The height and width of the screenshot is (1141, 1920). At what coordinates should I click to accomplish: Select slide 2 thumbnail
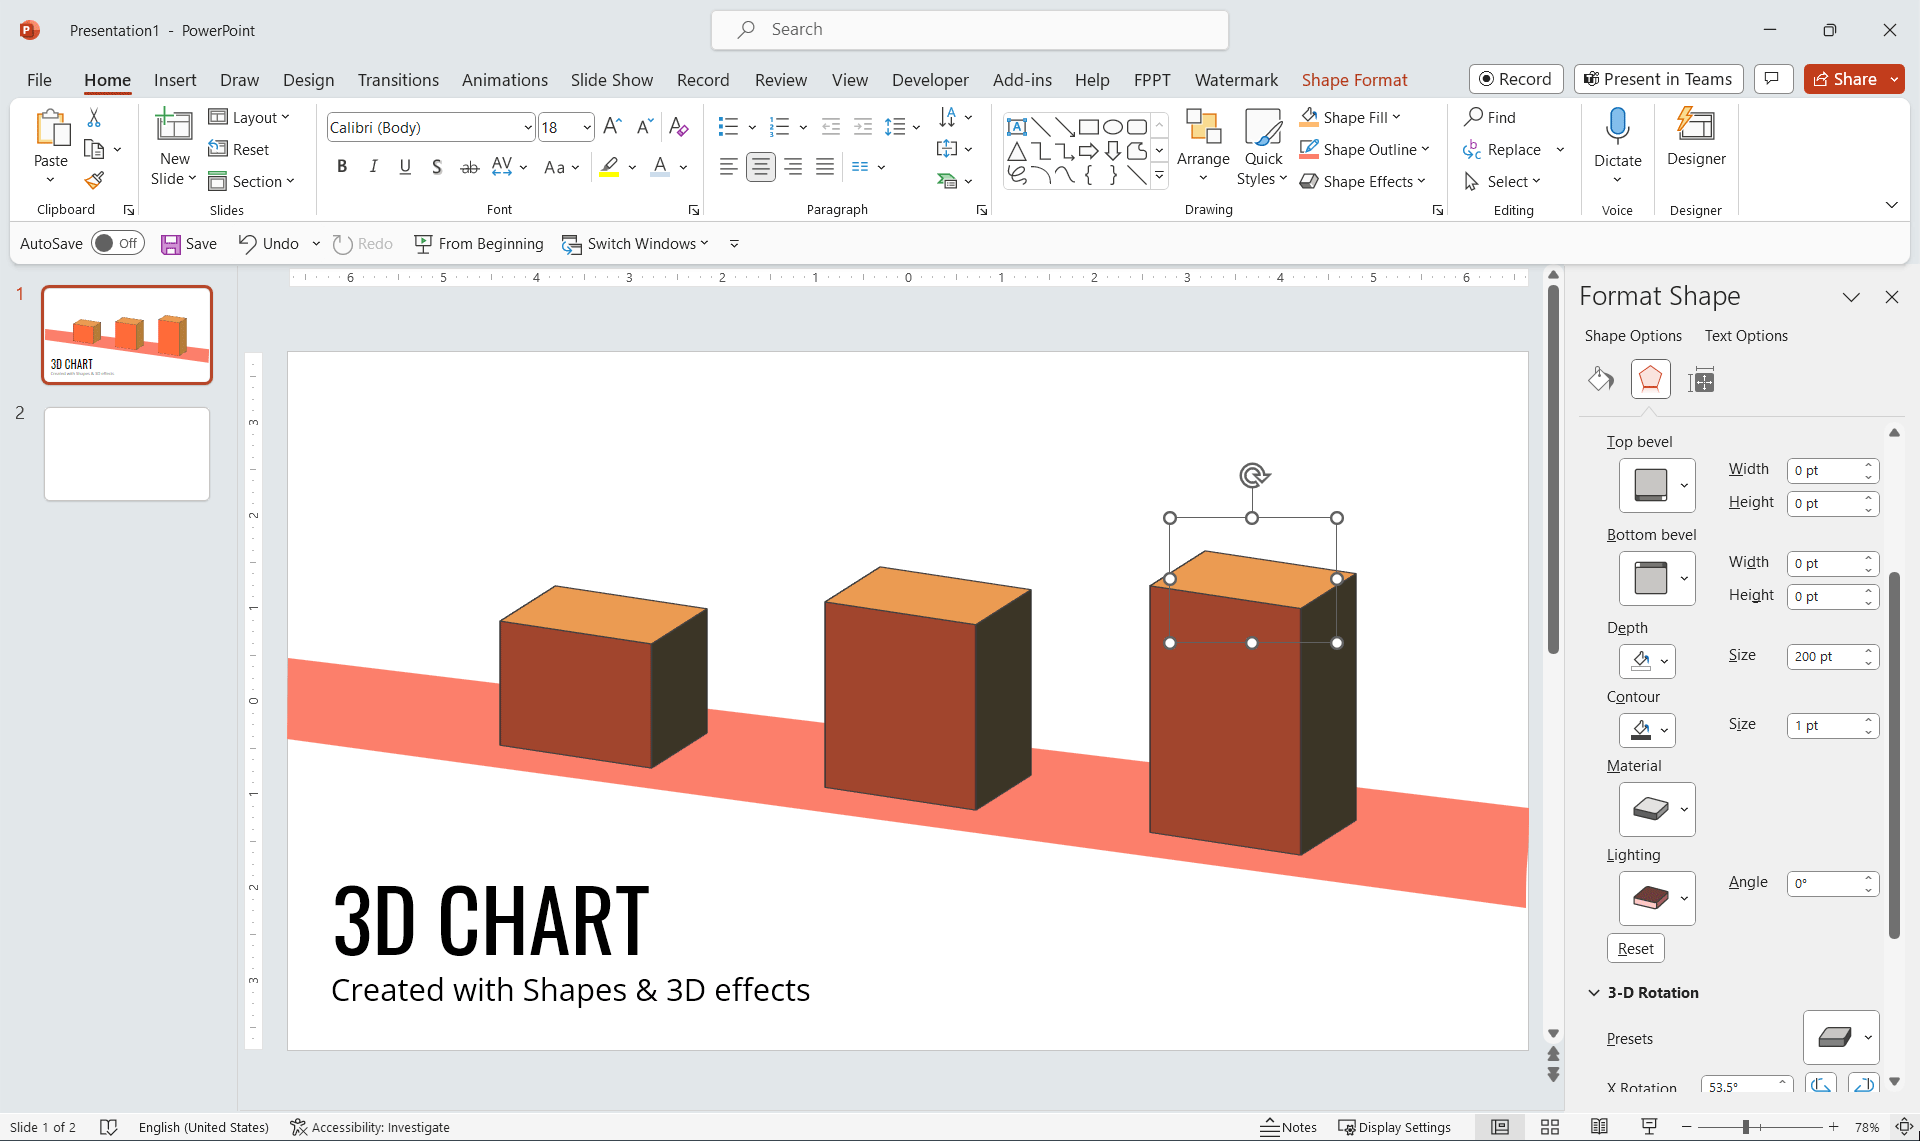click(x=126, y=453)
